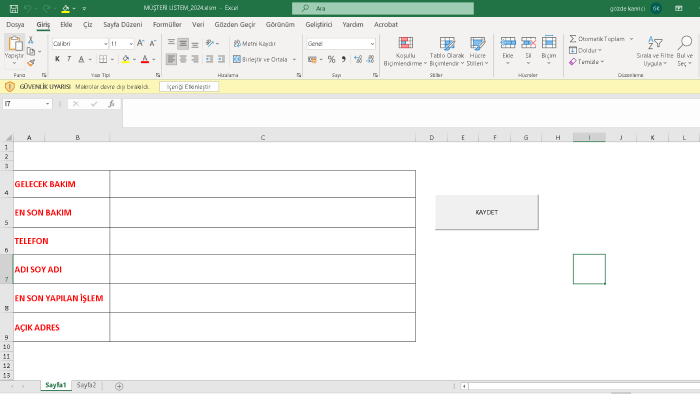Click the Save icon in title bar
The width and height of the screenshot is (700, 394).
tap(14, 8)
